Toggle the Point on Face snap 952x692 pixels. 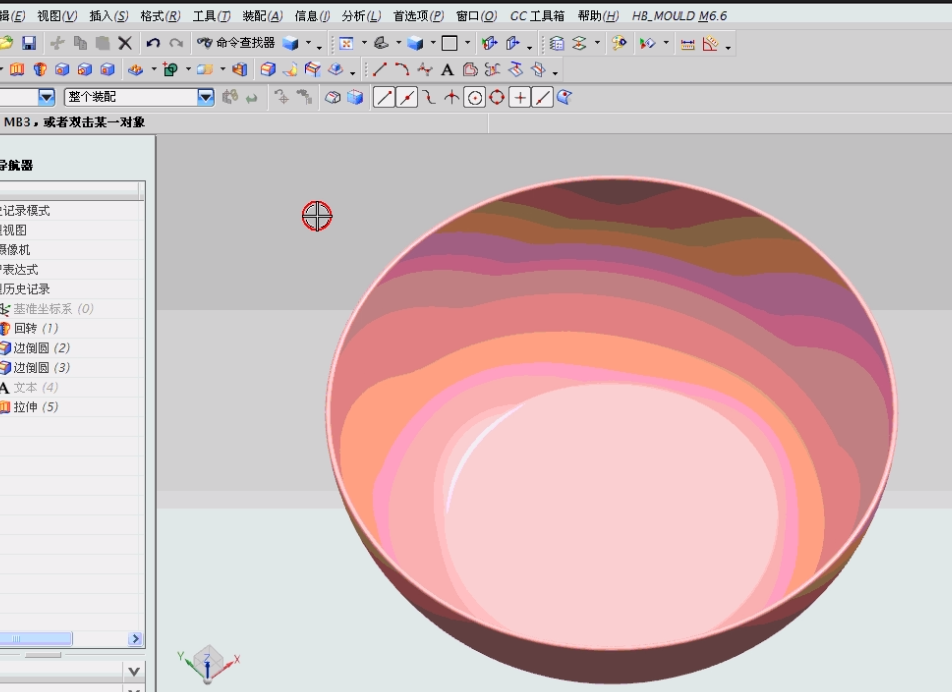565,97
